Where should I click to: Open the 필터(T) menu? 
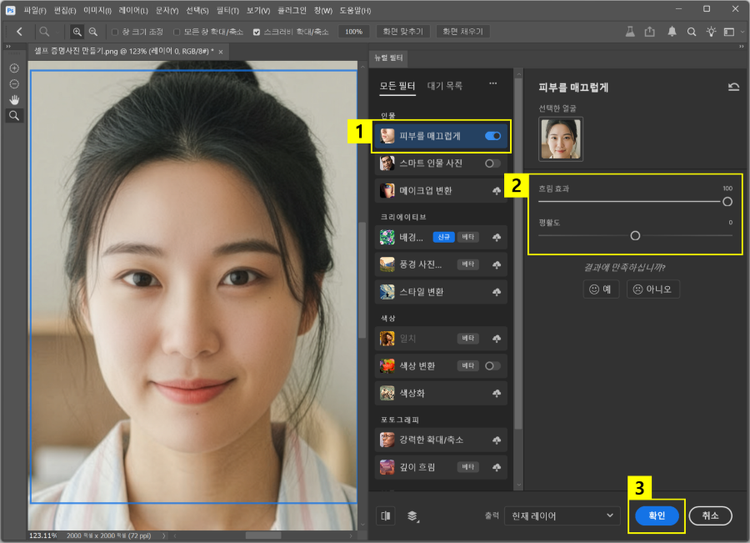pyautogui.click(x=227, y=10)
